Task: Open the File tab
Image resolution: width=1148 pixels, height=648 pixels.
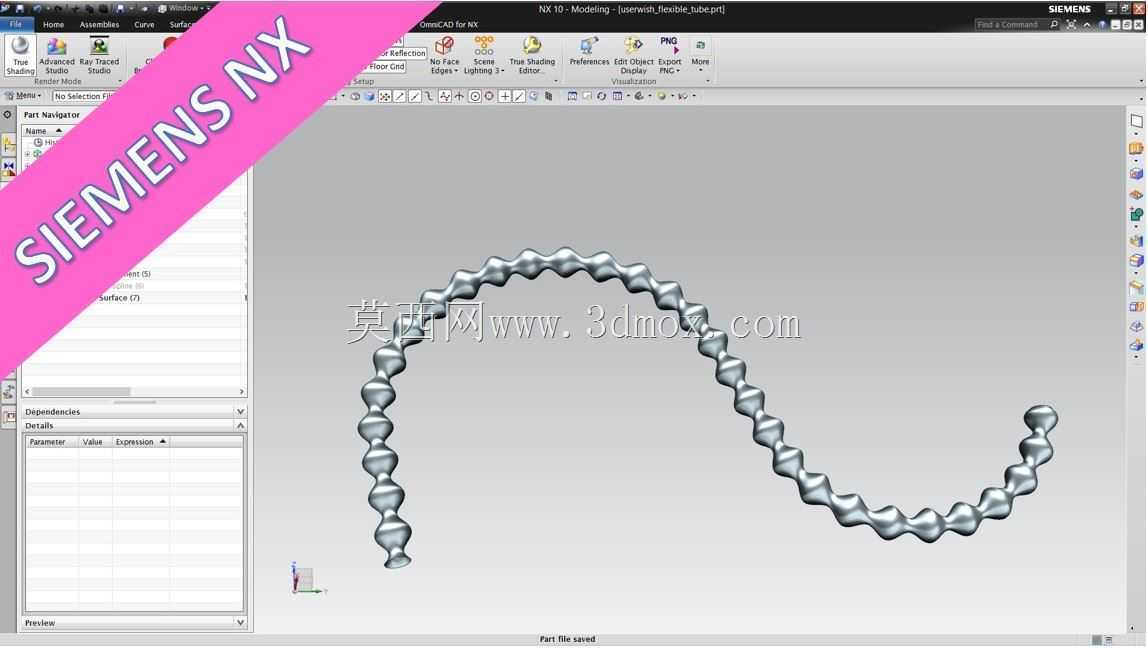Action: click(15, 24)
